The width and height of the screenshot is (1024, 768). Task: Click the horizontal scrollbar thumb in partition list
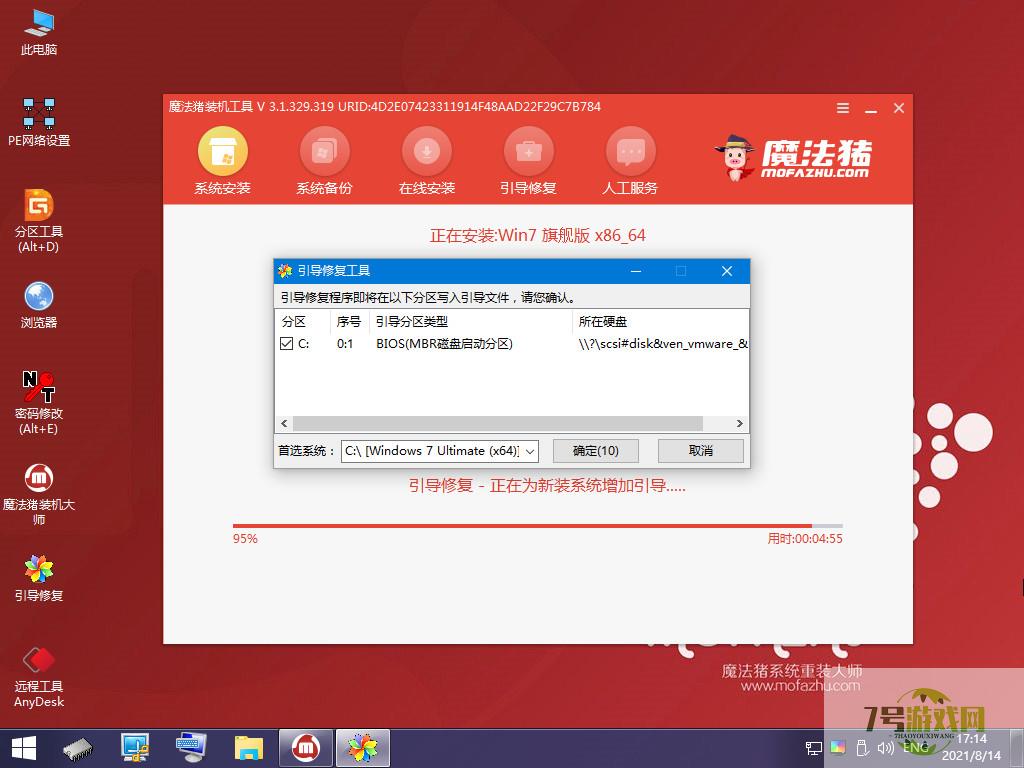click(498, 423)
